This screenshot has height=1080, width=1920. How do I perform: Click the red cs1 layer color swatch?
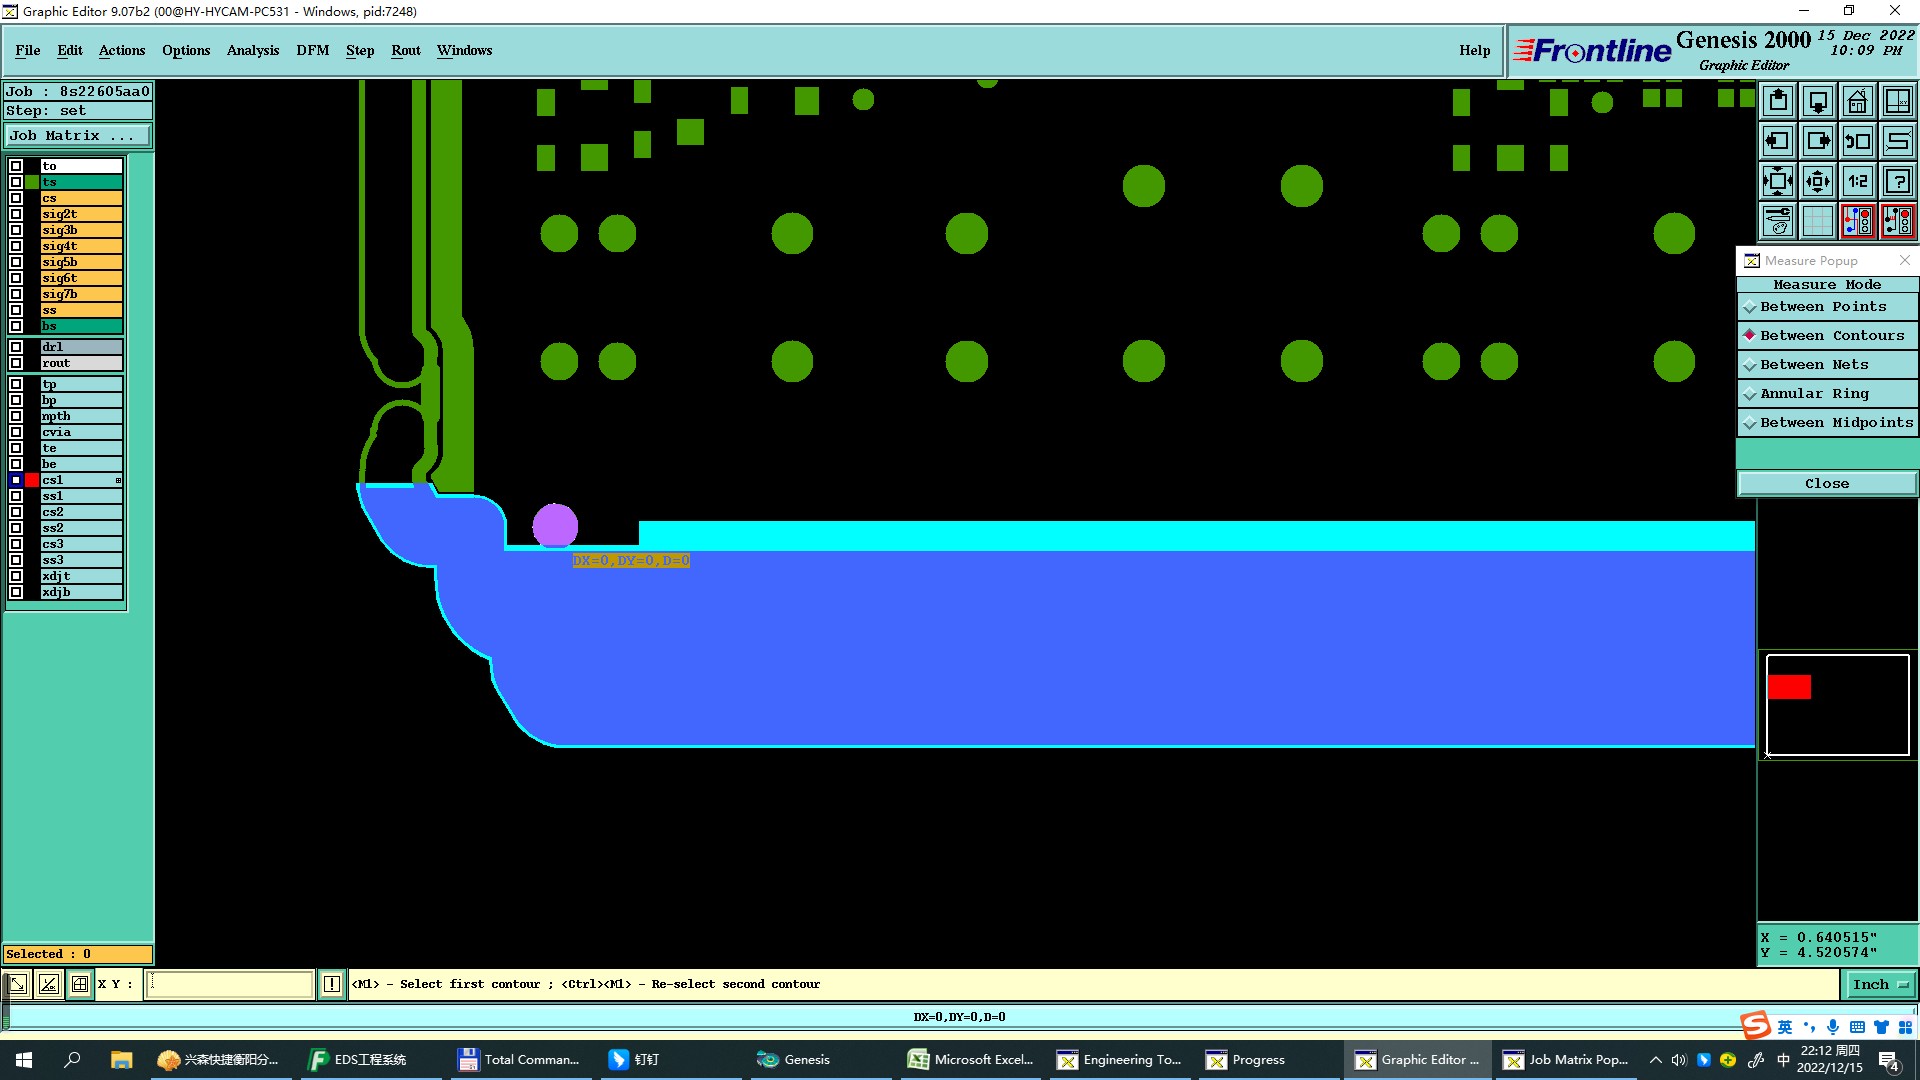32,481
